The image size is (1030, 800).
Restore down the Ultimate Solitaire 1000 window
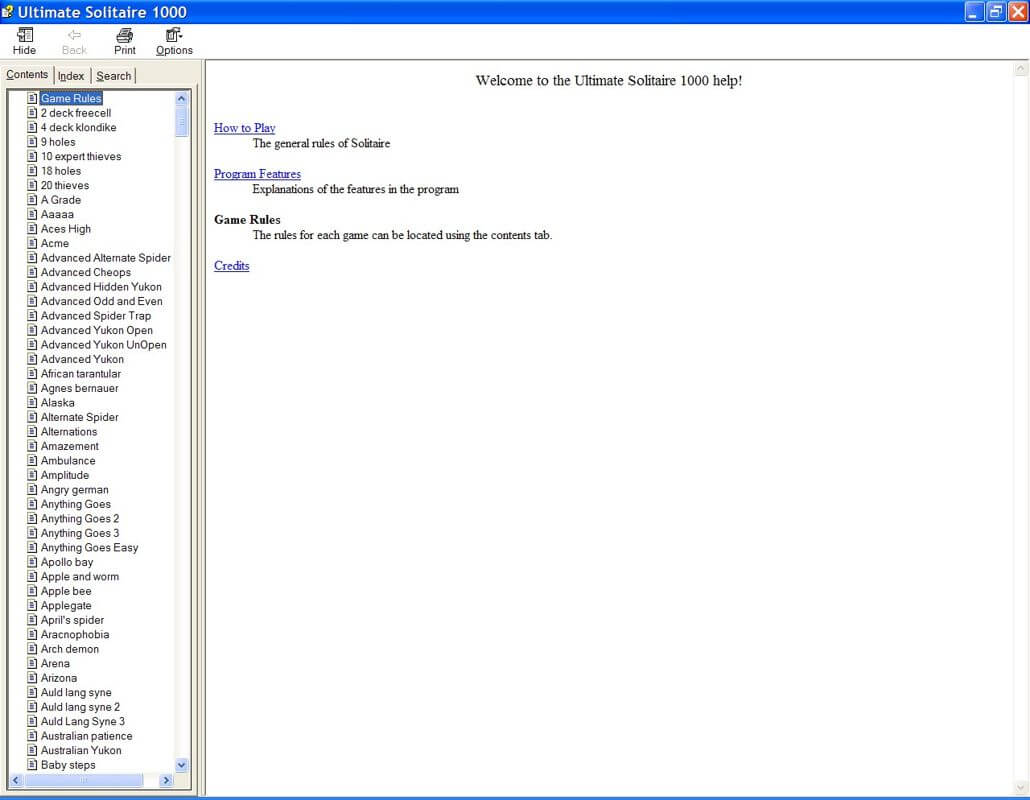(996, 11)
